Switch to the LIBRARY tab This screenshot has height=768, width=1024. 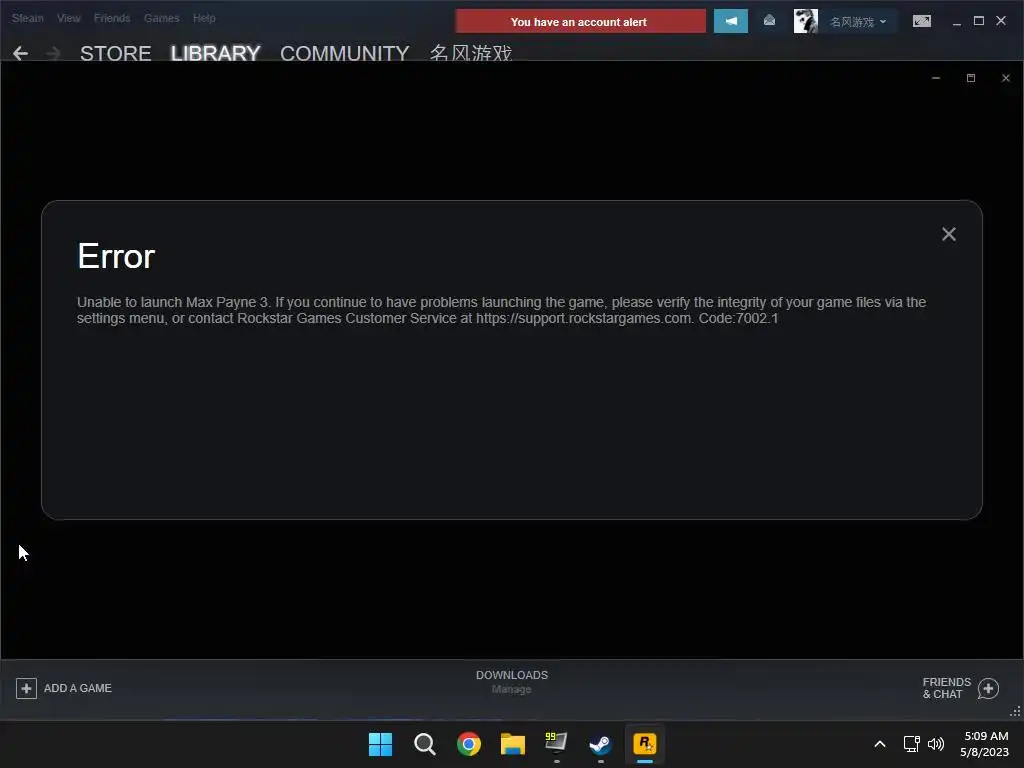pos(216,53)
